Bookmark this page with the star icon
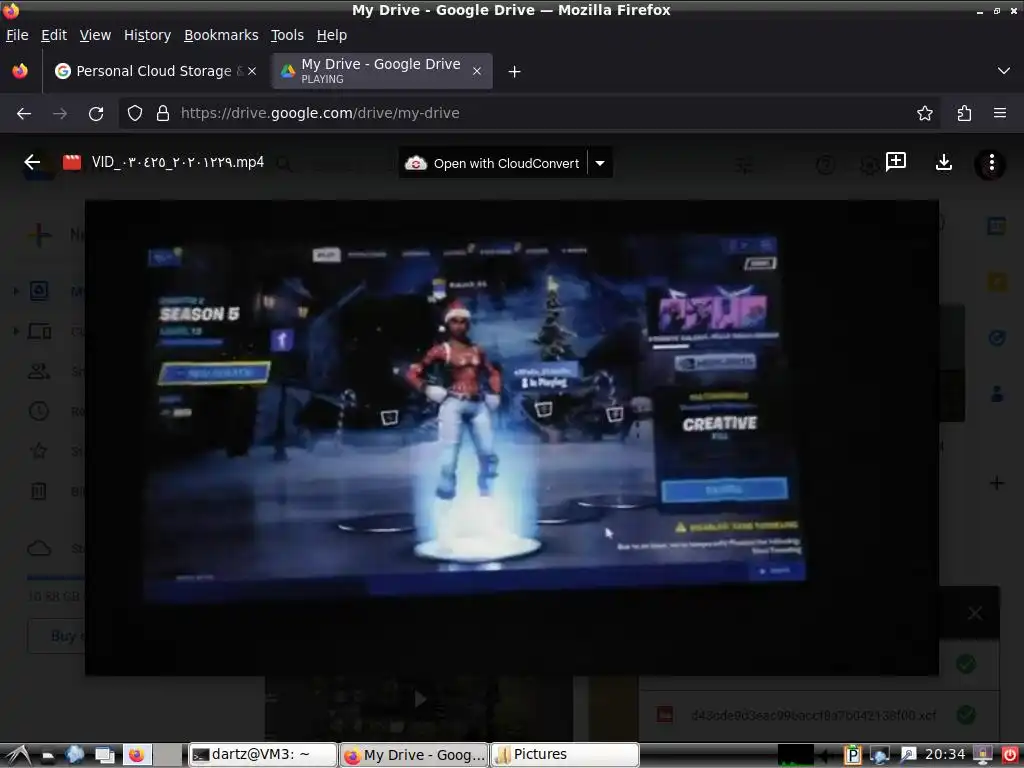Screen dimensions: 1024x768 click(925, 114)
